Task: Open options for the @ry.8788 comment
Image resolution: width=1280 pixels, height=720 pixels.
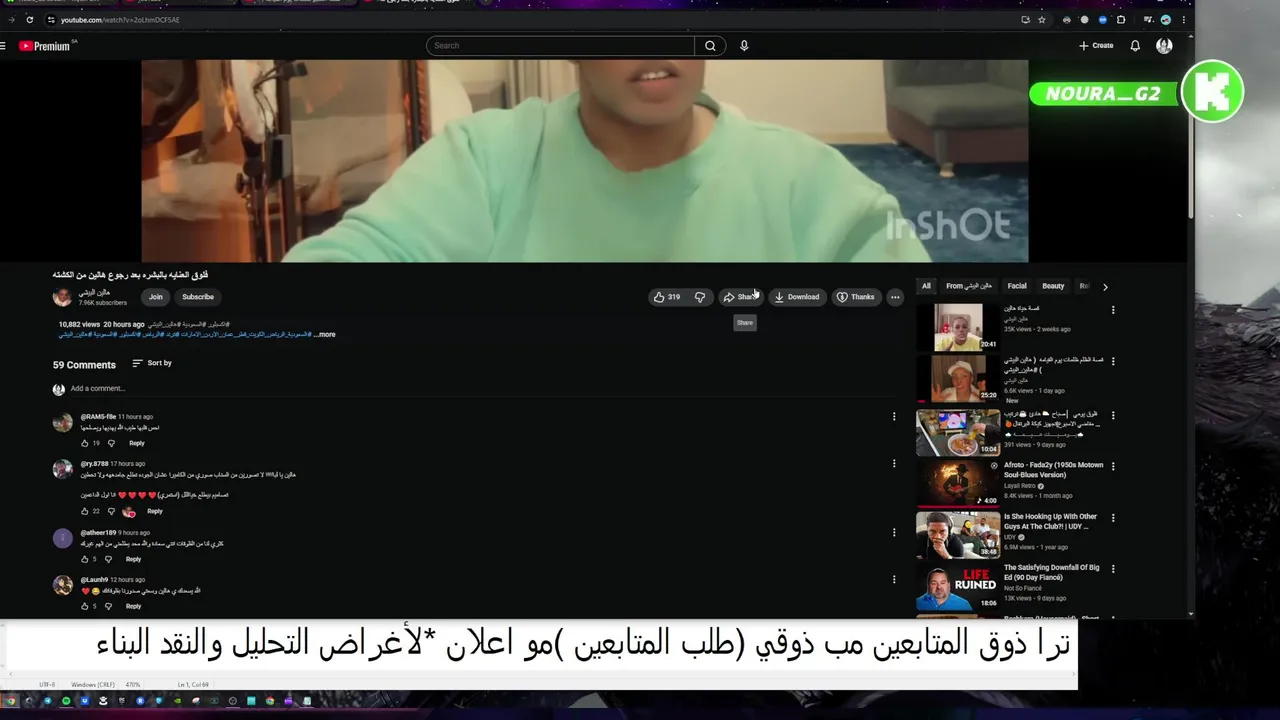Action: (x=894, y=464)
